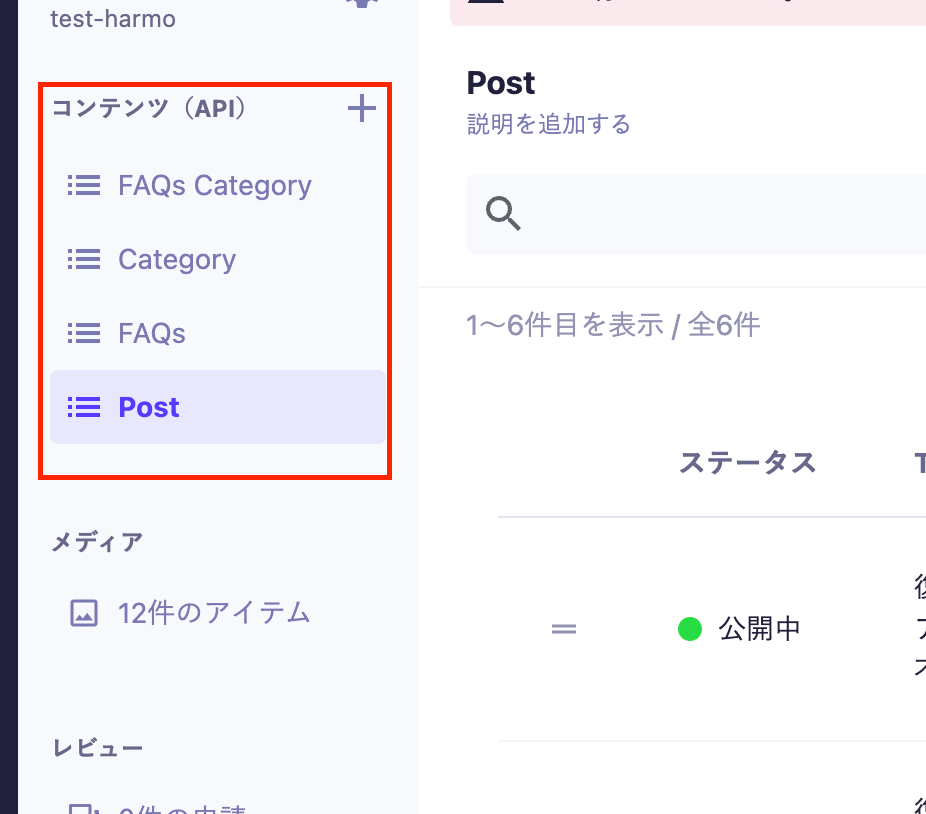Click the settings gear near test-harmo

(360, 4)
